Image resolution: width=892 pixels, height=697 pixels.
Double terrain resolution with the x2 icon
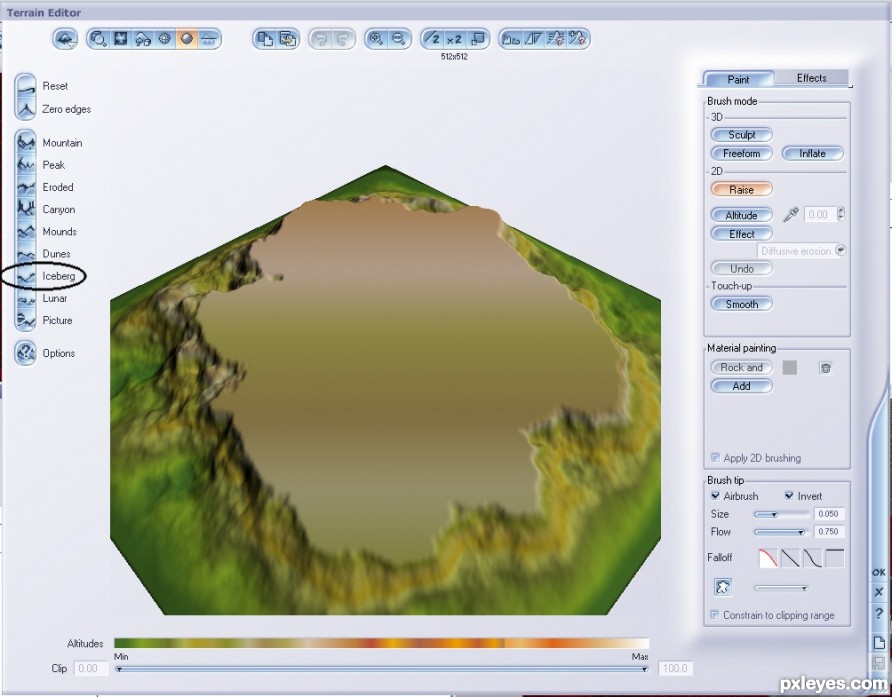[x=455, y=39]
